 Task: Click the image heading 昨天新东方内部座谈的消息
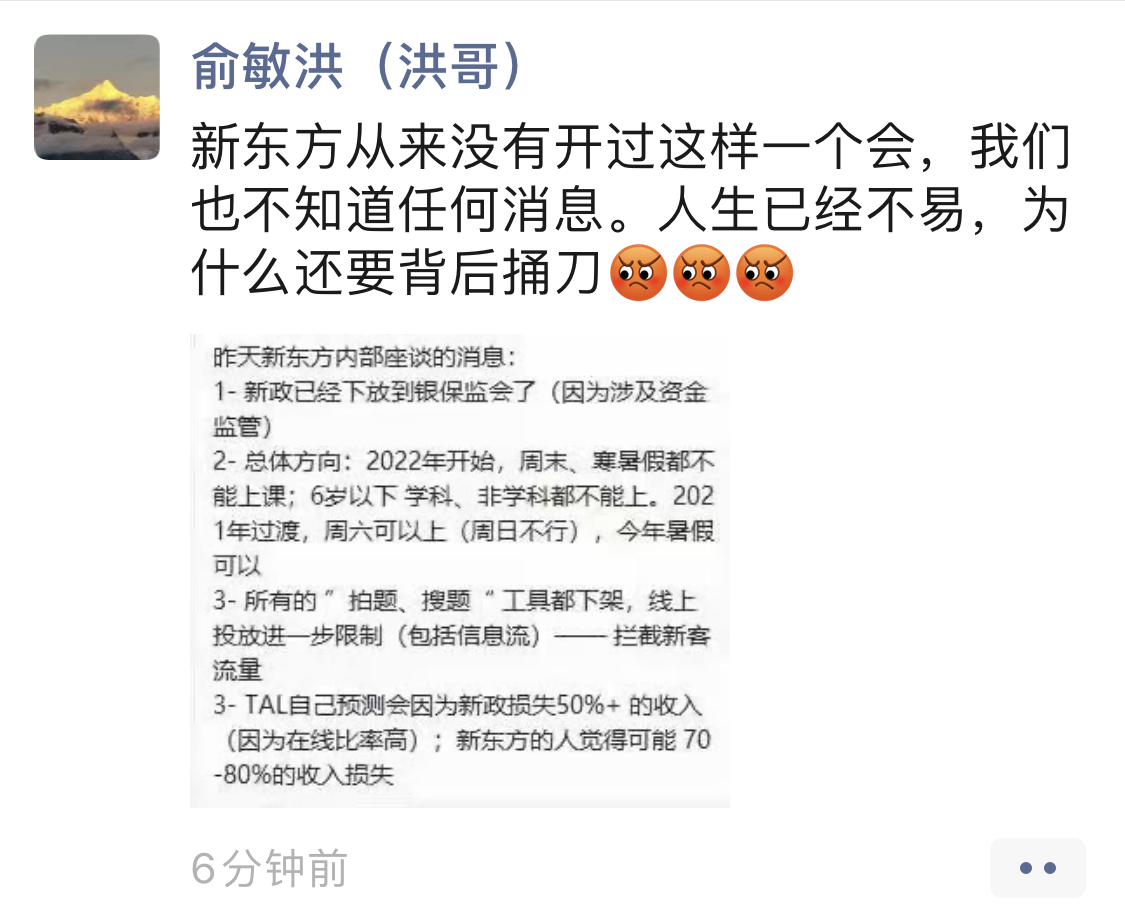[364, 357]
